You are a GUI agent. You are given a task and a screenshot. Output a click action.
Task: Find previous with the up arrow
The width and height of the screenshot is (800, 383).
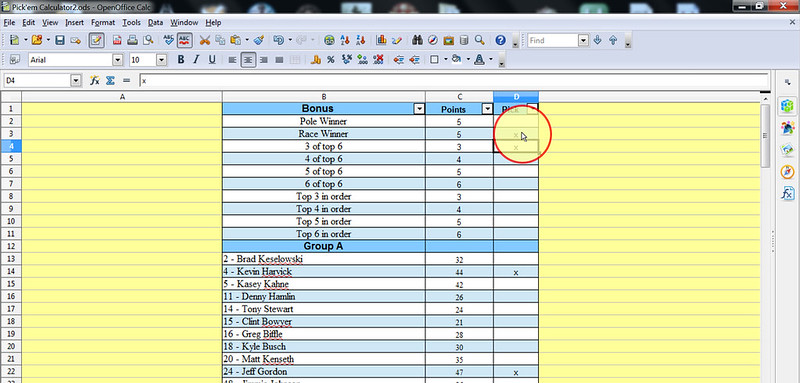click(613, 40)
